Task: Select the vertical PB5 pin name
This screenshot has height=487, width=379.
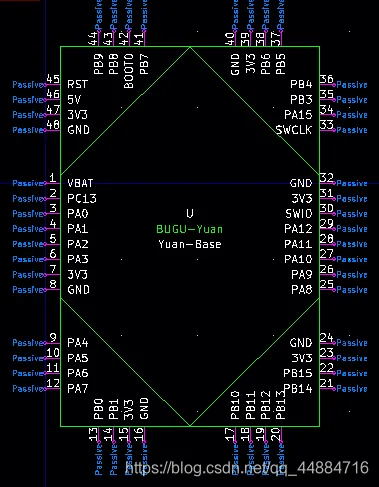Action: 281,64
